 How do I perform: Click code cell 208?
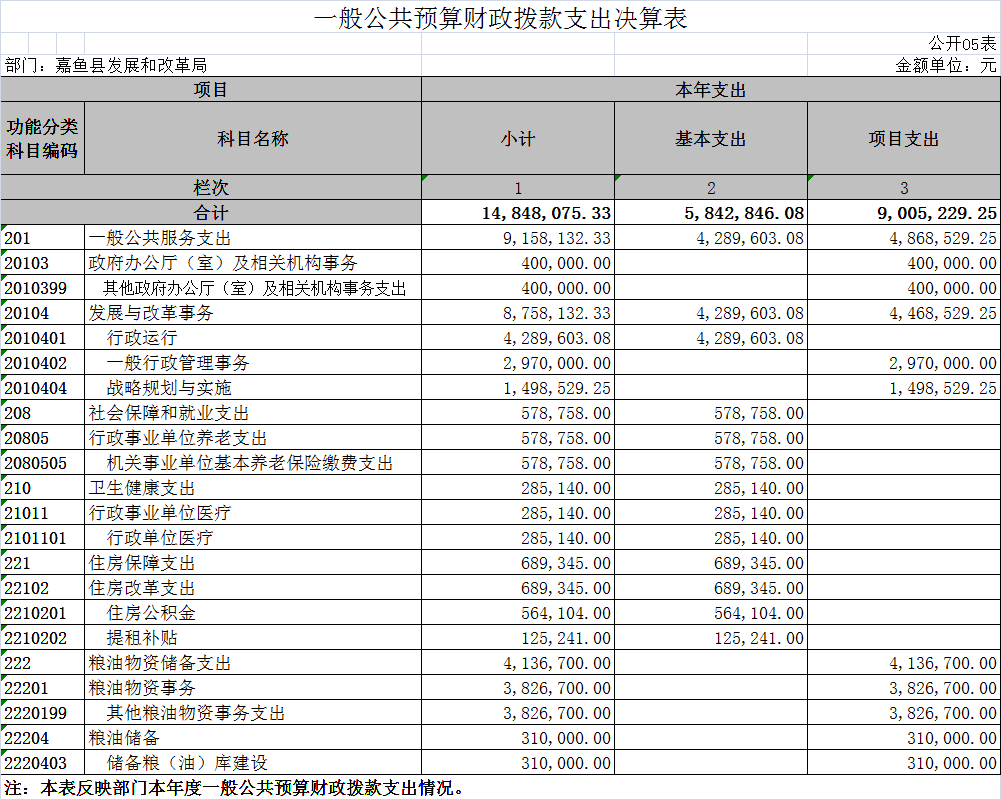coord(42,412)
